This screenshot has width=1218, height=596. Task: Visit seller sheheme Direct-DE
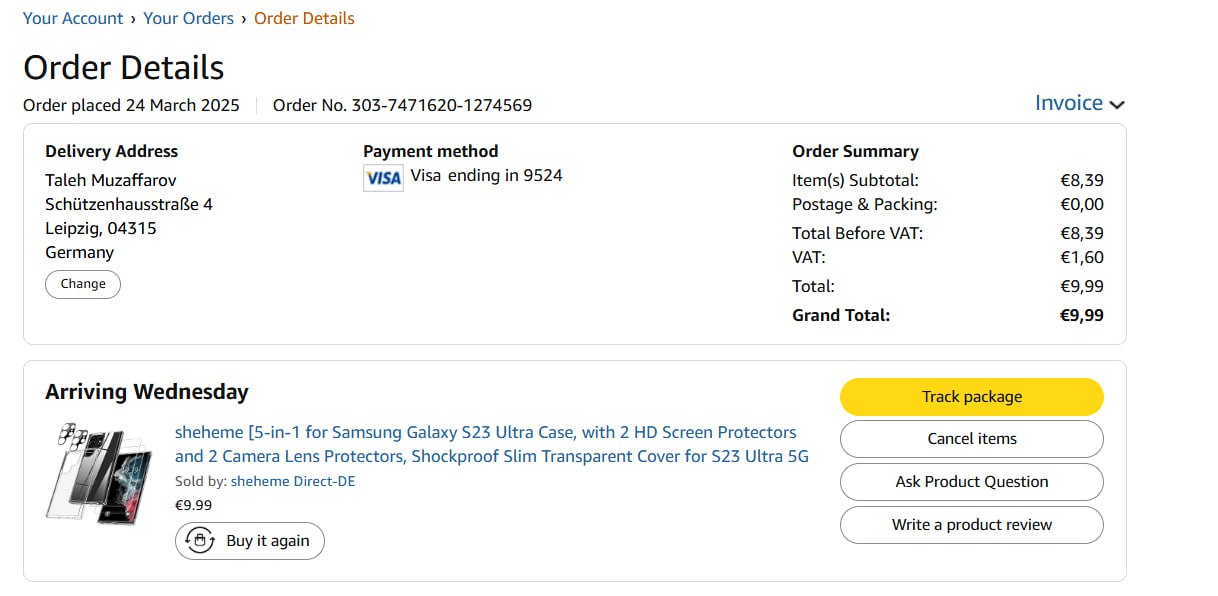click(x=293, y=481)
